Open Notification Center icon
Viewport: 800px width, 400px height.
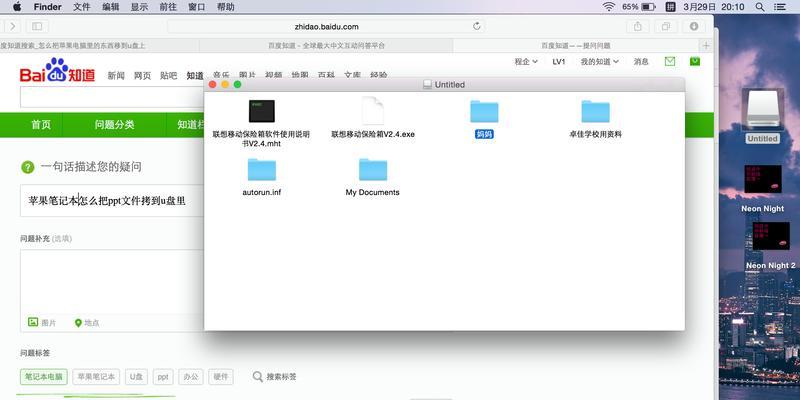tap(780, 7)
